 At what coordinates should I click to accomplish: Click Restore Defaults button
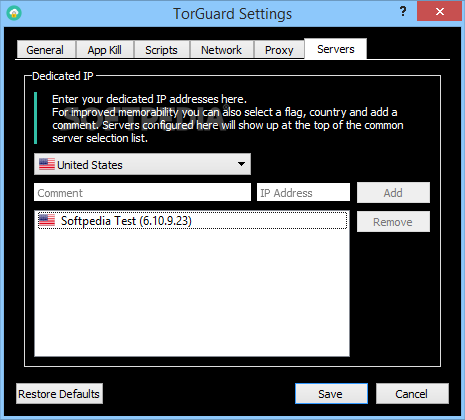point(59,394)
